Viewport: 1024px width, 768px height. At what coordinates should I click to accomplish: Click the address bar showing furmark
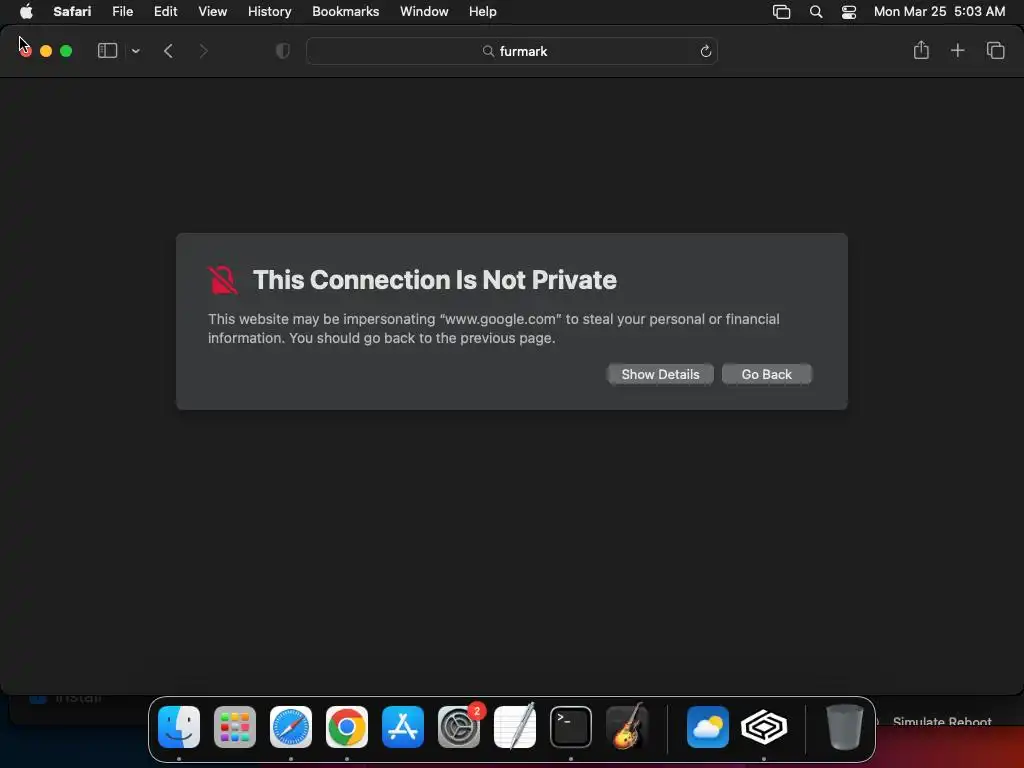click(511, 51)
